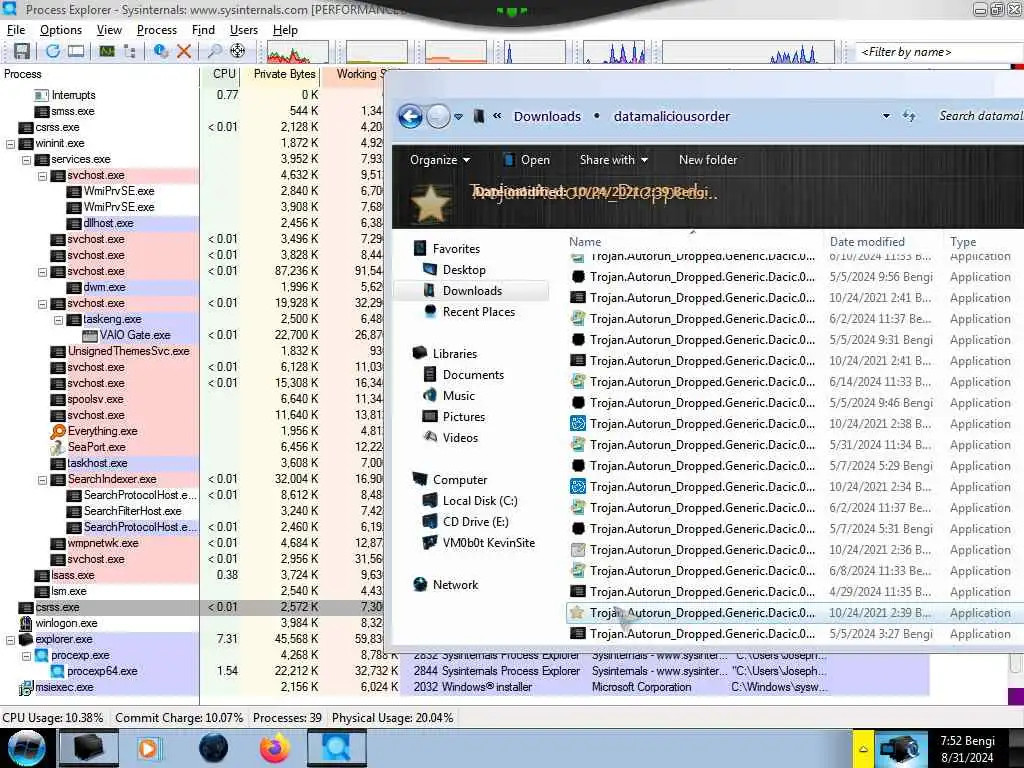
Task: Click the Kill Process red X icon
Action: (x=184, y=51)
